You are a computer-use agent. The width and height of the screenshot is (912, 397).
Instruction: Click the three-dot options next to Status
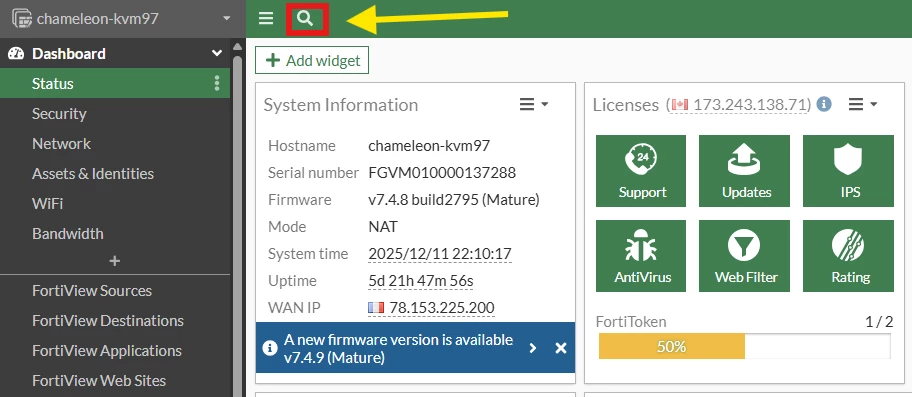(217, 83)
